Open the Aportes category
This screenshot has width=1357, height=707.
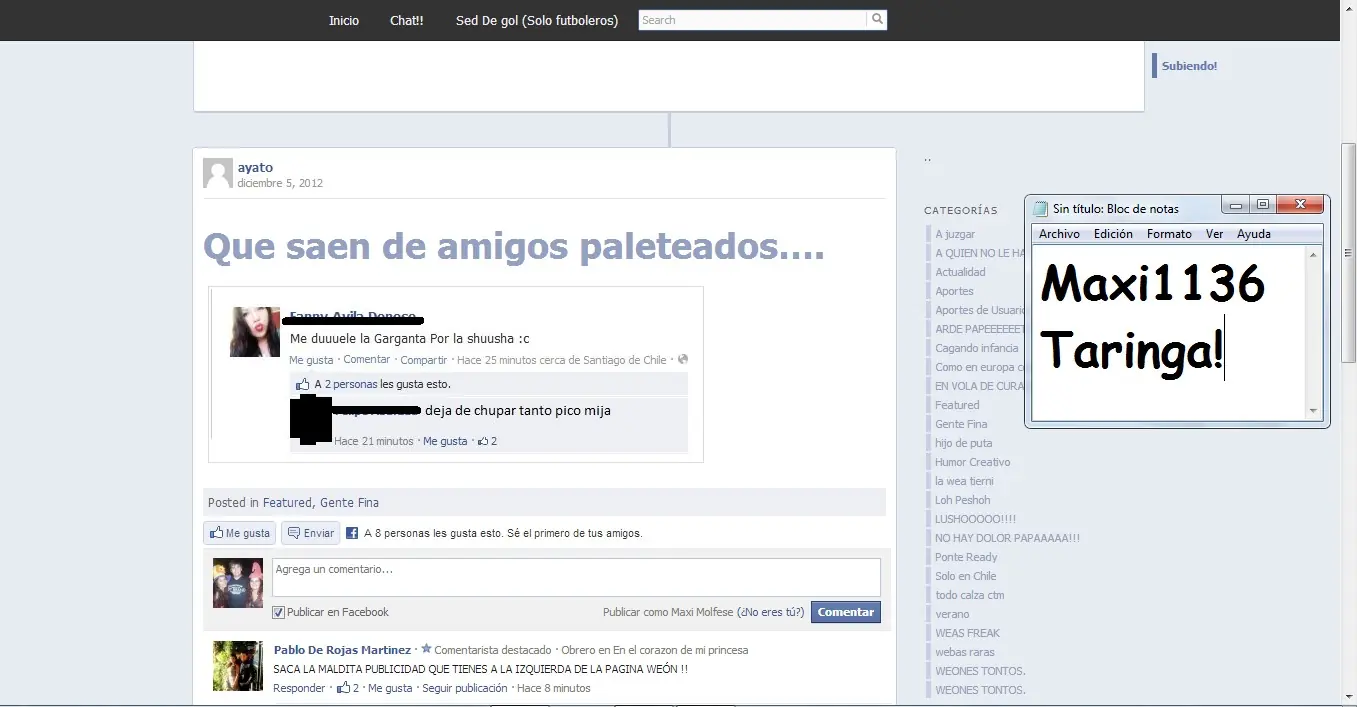(954, 291)
